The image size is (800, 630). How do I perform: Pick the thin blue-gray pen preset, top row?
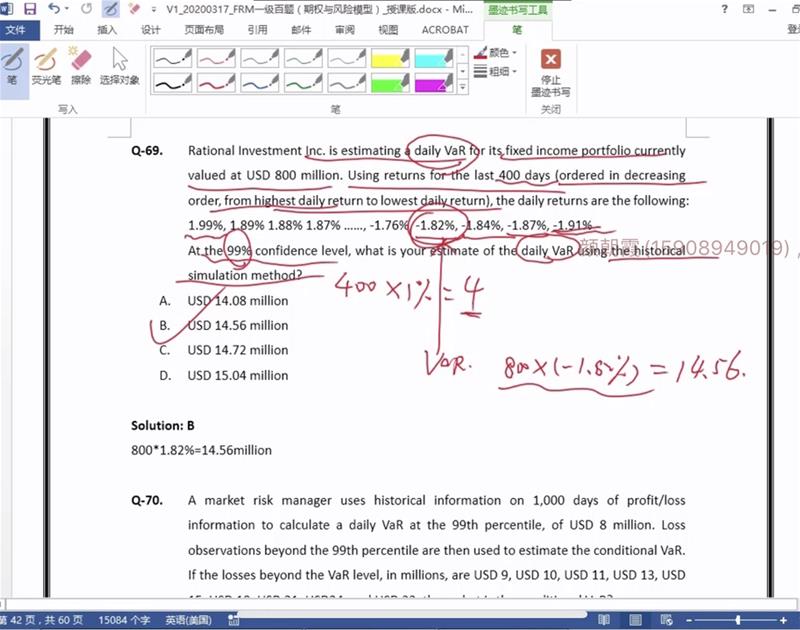point(260,58)
